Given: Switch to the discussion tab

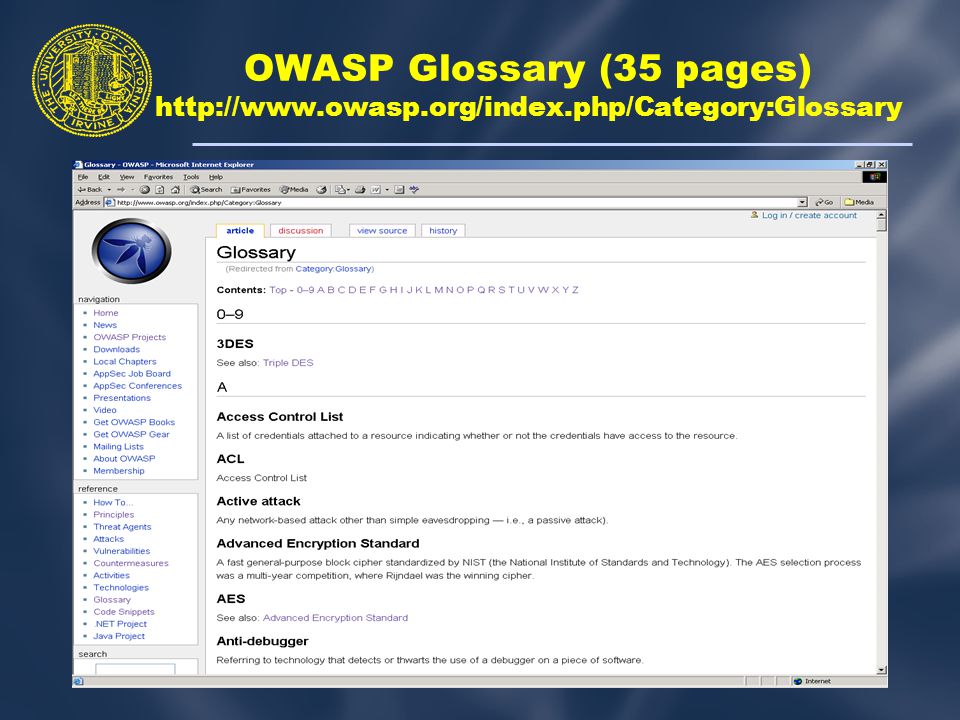Looking at the screenshot, I should click(x=301, y=231).
